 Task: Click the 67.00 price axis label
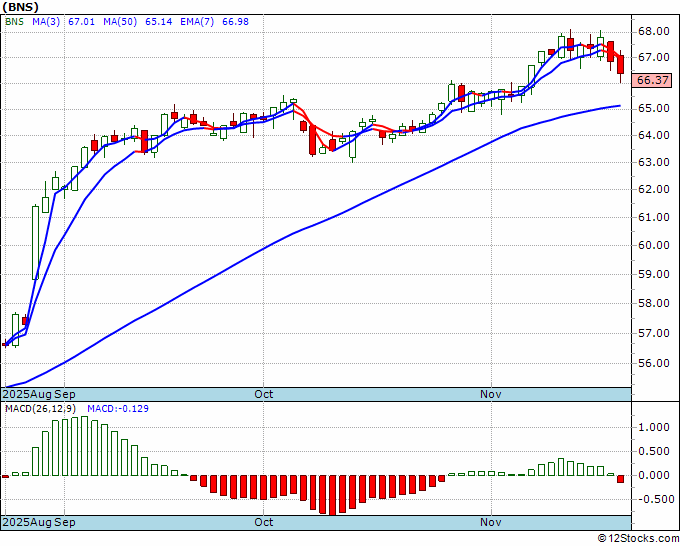pyautogui.click(x=653, y=57)
